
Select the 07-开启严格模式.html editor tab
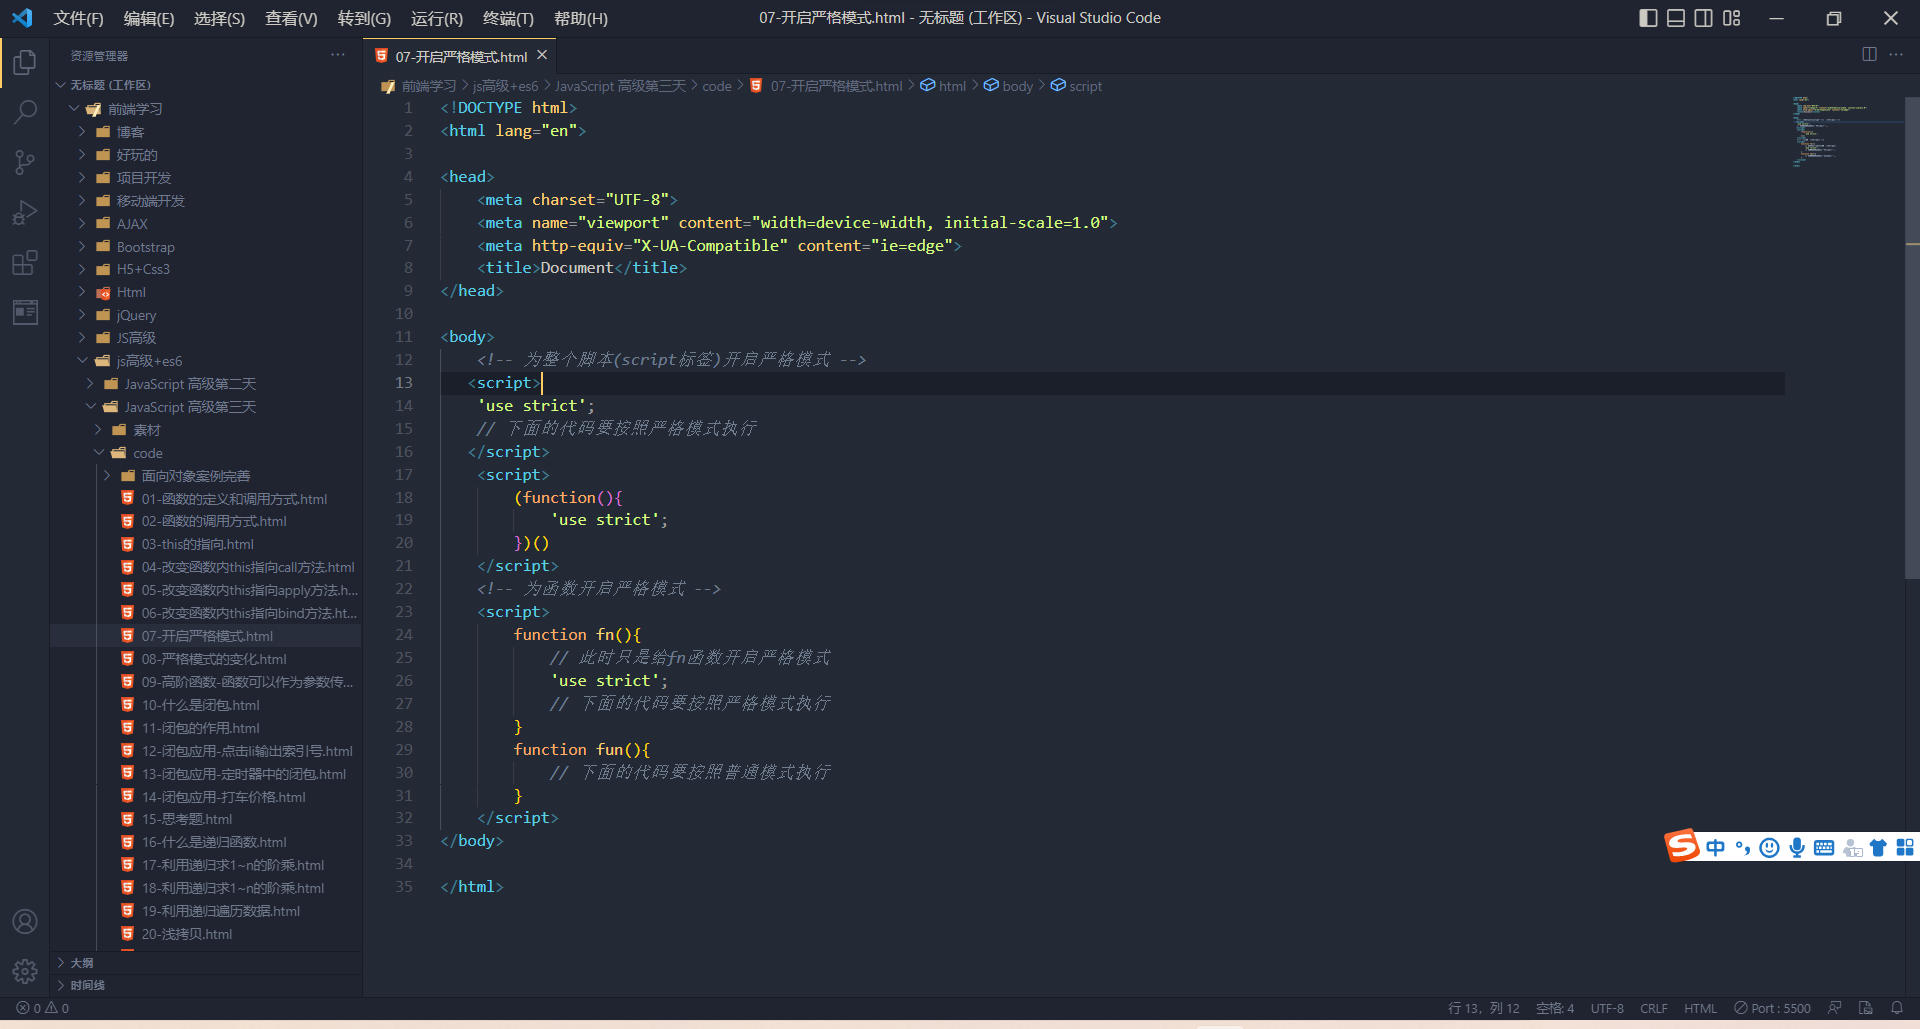(459, 56)
